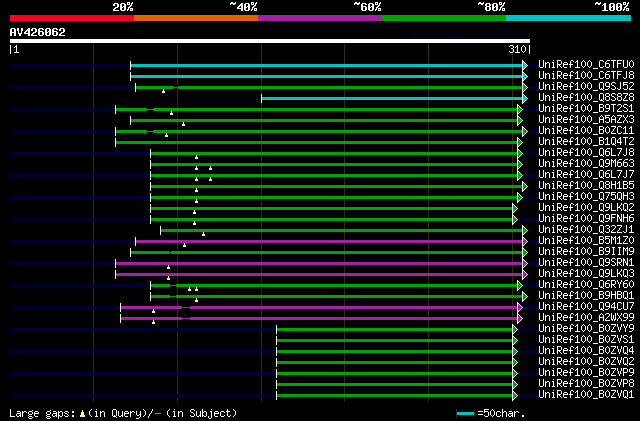Open the UniRef100_Q9FNH6 entry
Image resolution: width=640 pixels, height=421 pixels.
(586, 219)
